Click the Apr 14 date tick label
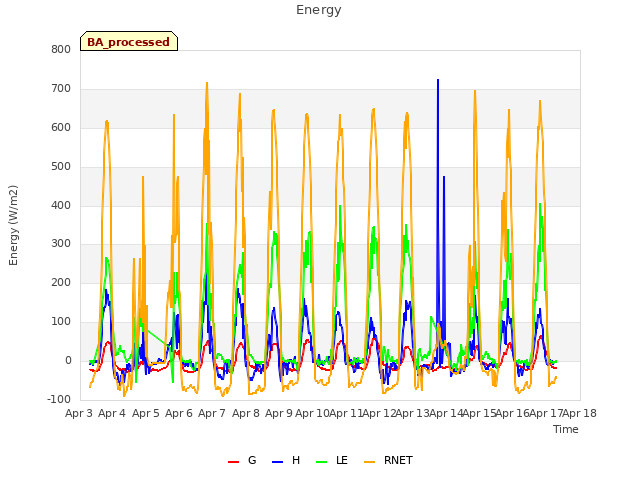This screenshot has width=640, height=480. (x=446, y=413)
